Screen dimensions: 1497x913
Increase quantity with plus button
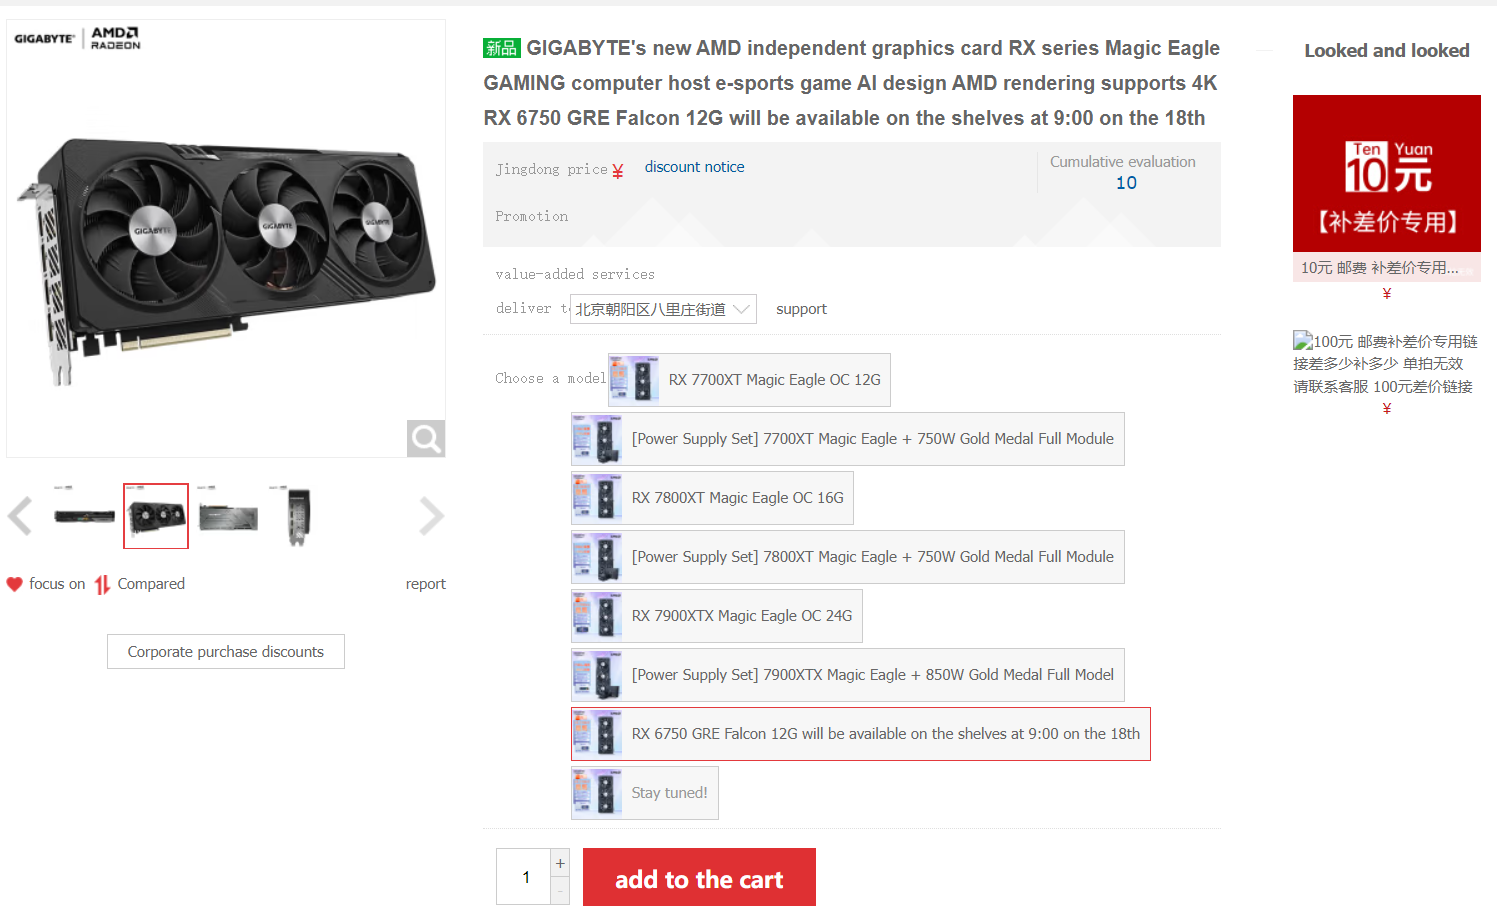click(x=560, y=863)
